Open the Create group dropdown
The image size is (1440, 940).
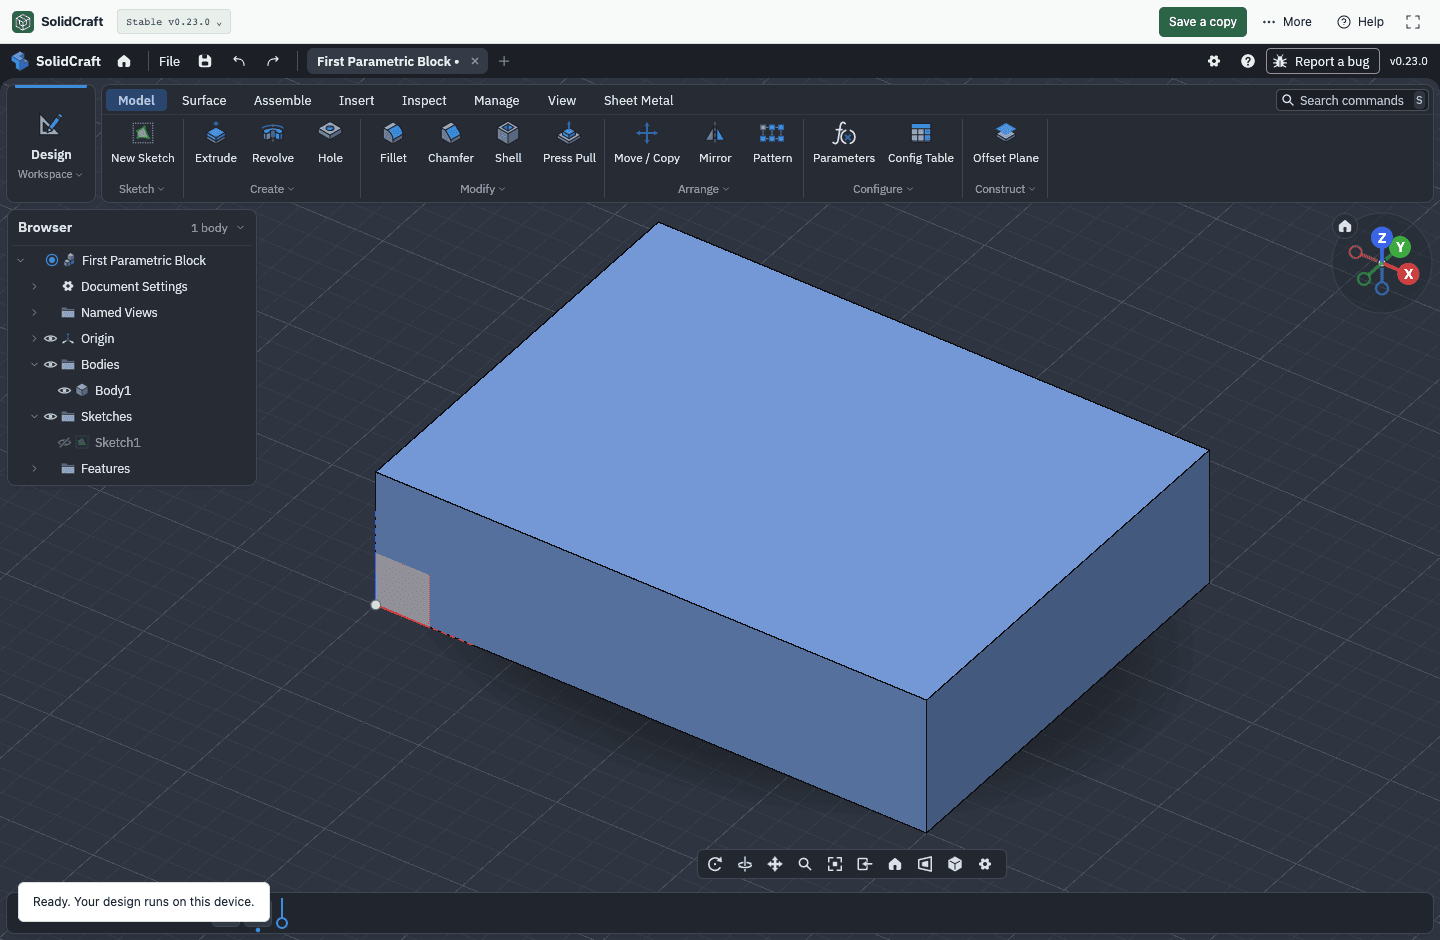(x=272, y=189)
